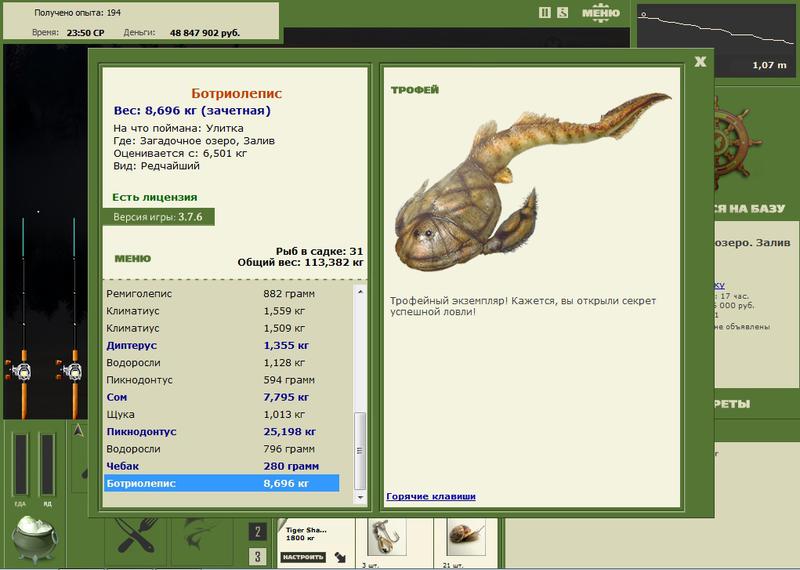Viewport: 800px width, 570px height.
Task: Select the hook tackle slot
Action: coord(387,537)
